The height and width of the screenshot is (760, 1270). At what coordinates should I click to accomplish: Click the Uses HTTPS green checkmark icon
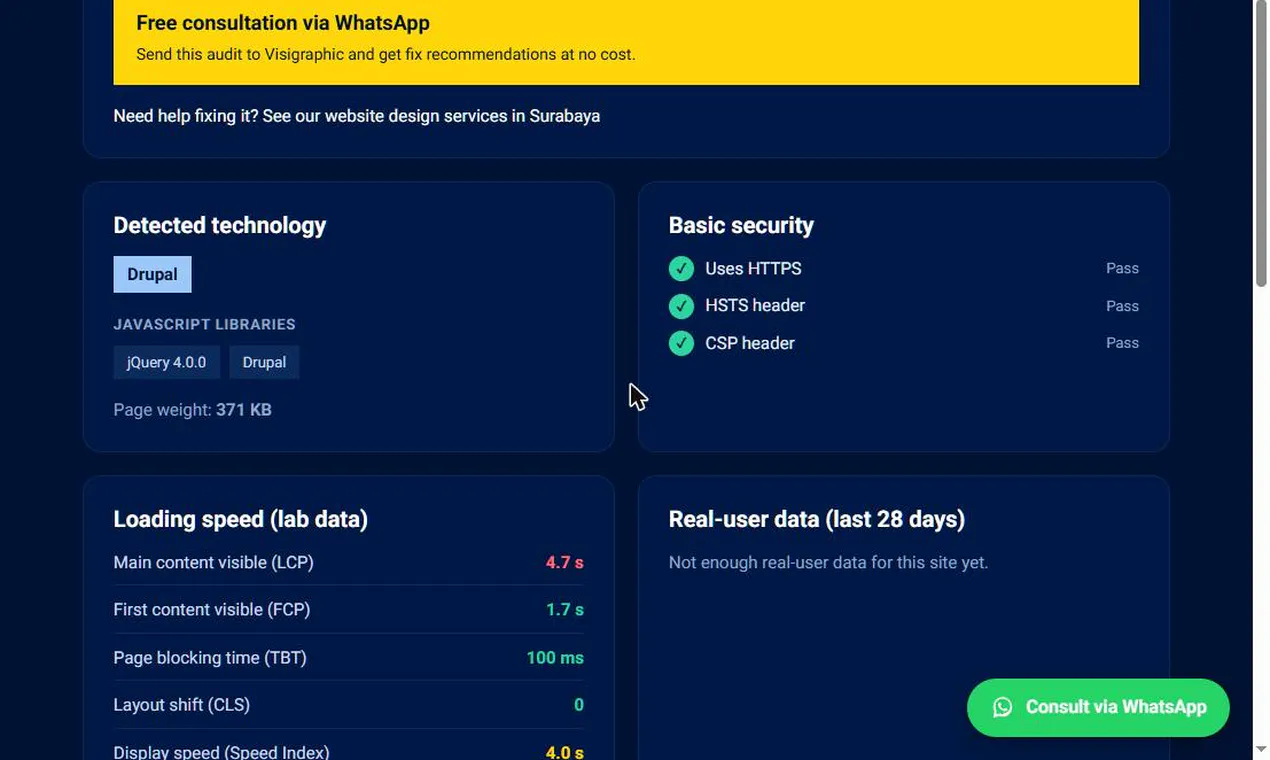pyautogui.click(x=681, y=268)
